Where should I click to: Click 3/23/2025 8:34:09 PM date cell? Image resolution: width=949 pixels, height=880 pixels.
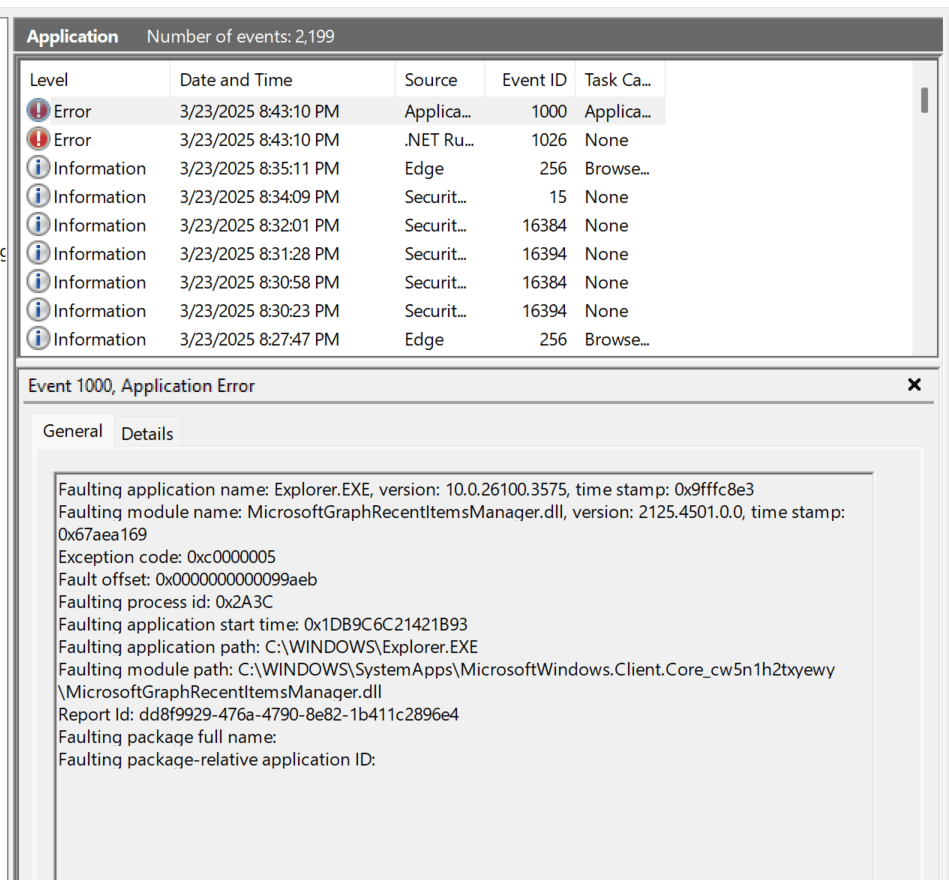259,197
